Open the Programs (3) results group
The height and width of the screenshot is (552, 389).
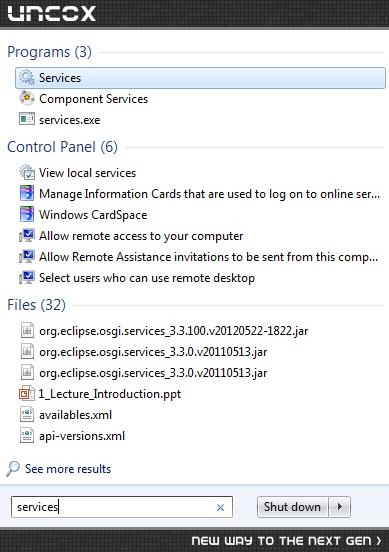(49, 52)
